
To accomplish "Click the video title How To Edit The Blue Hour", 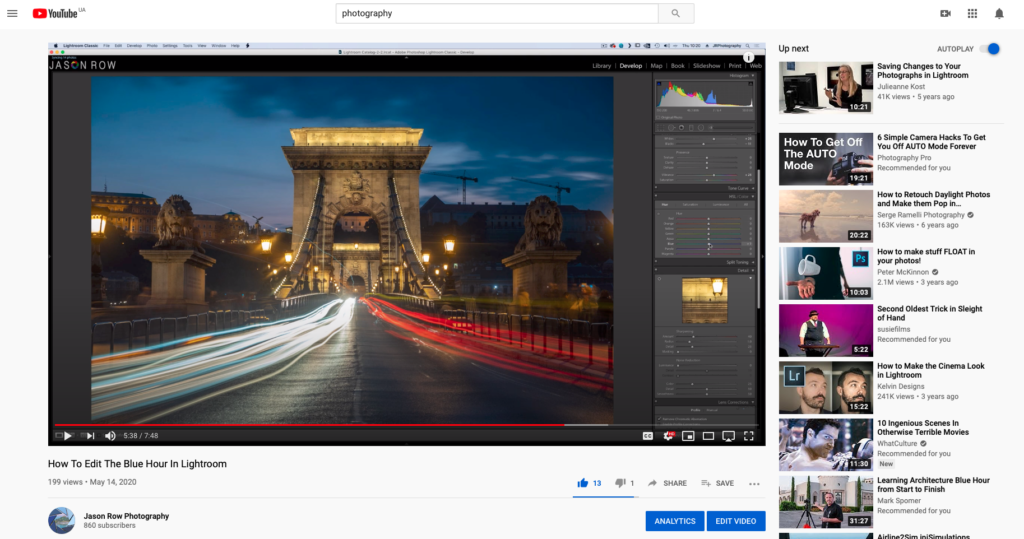I will 137,464.
